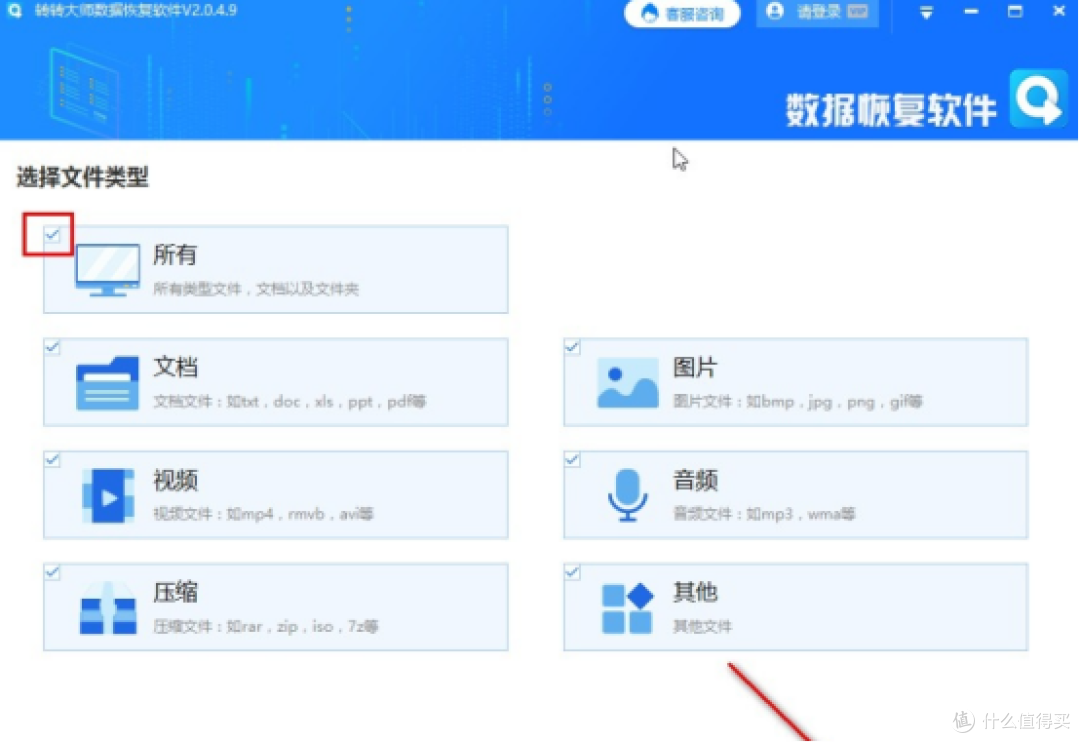Toggle the 视频 video checkbox
This screenshot has height=743, width=1080.
(52, 459)
